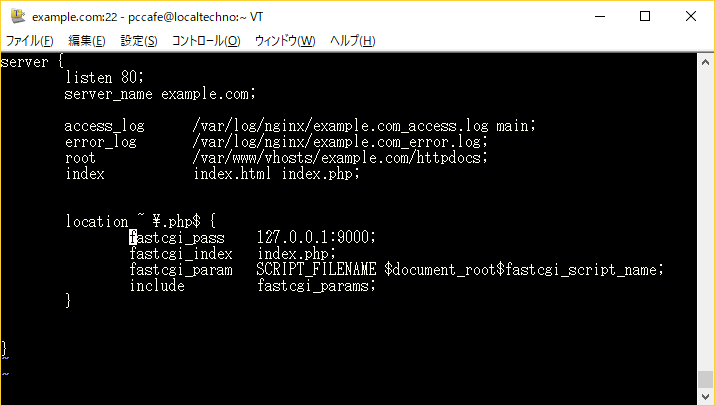The width and height of the screenshot is (715, 406).
Task: Click the cursor block on fastcgi_pass line
Action: pyautogui.click(x=133, y=237)
